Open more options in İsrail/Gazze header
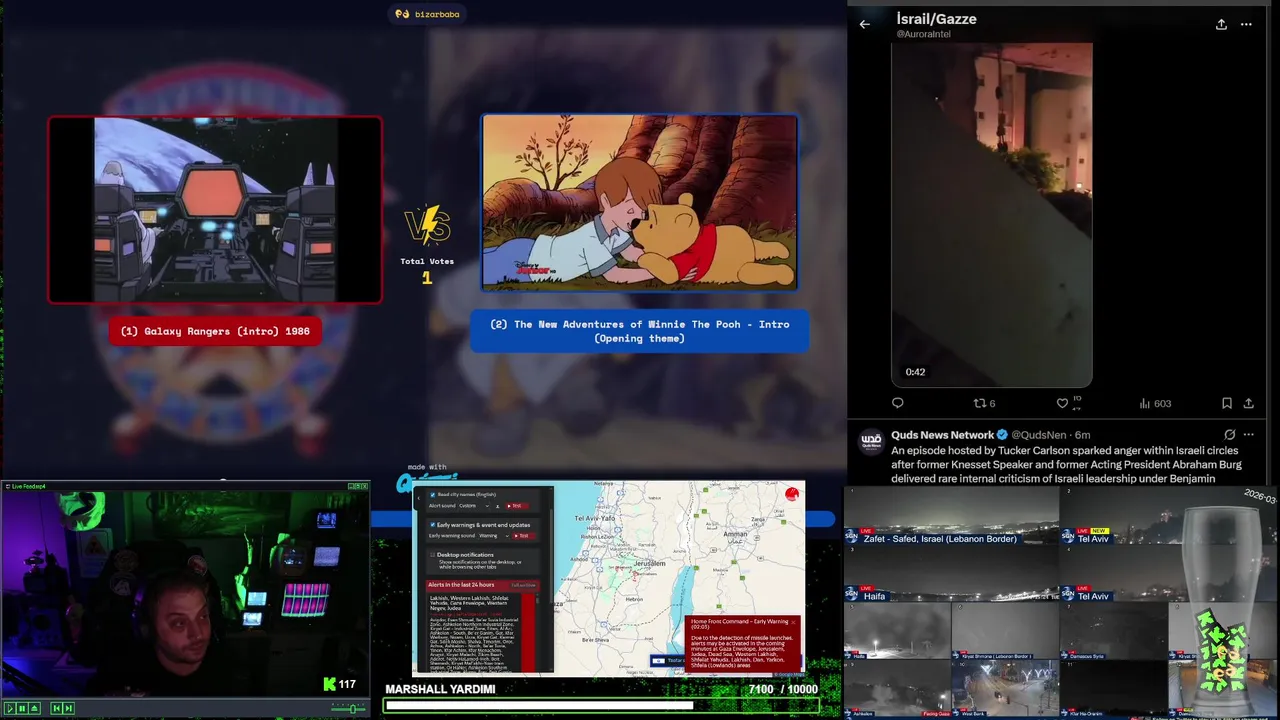This screenshot has width=1280, height=720. (x=1246, y=24)
